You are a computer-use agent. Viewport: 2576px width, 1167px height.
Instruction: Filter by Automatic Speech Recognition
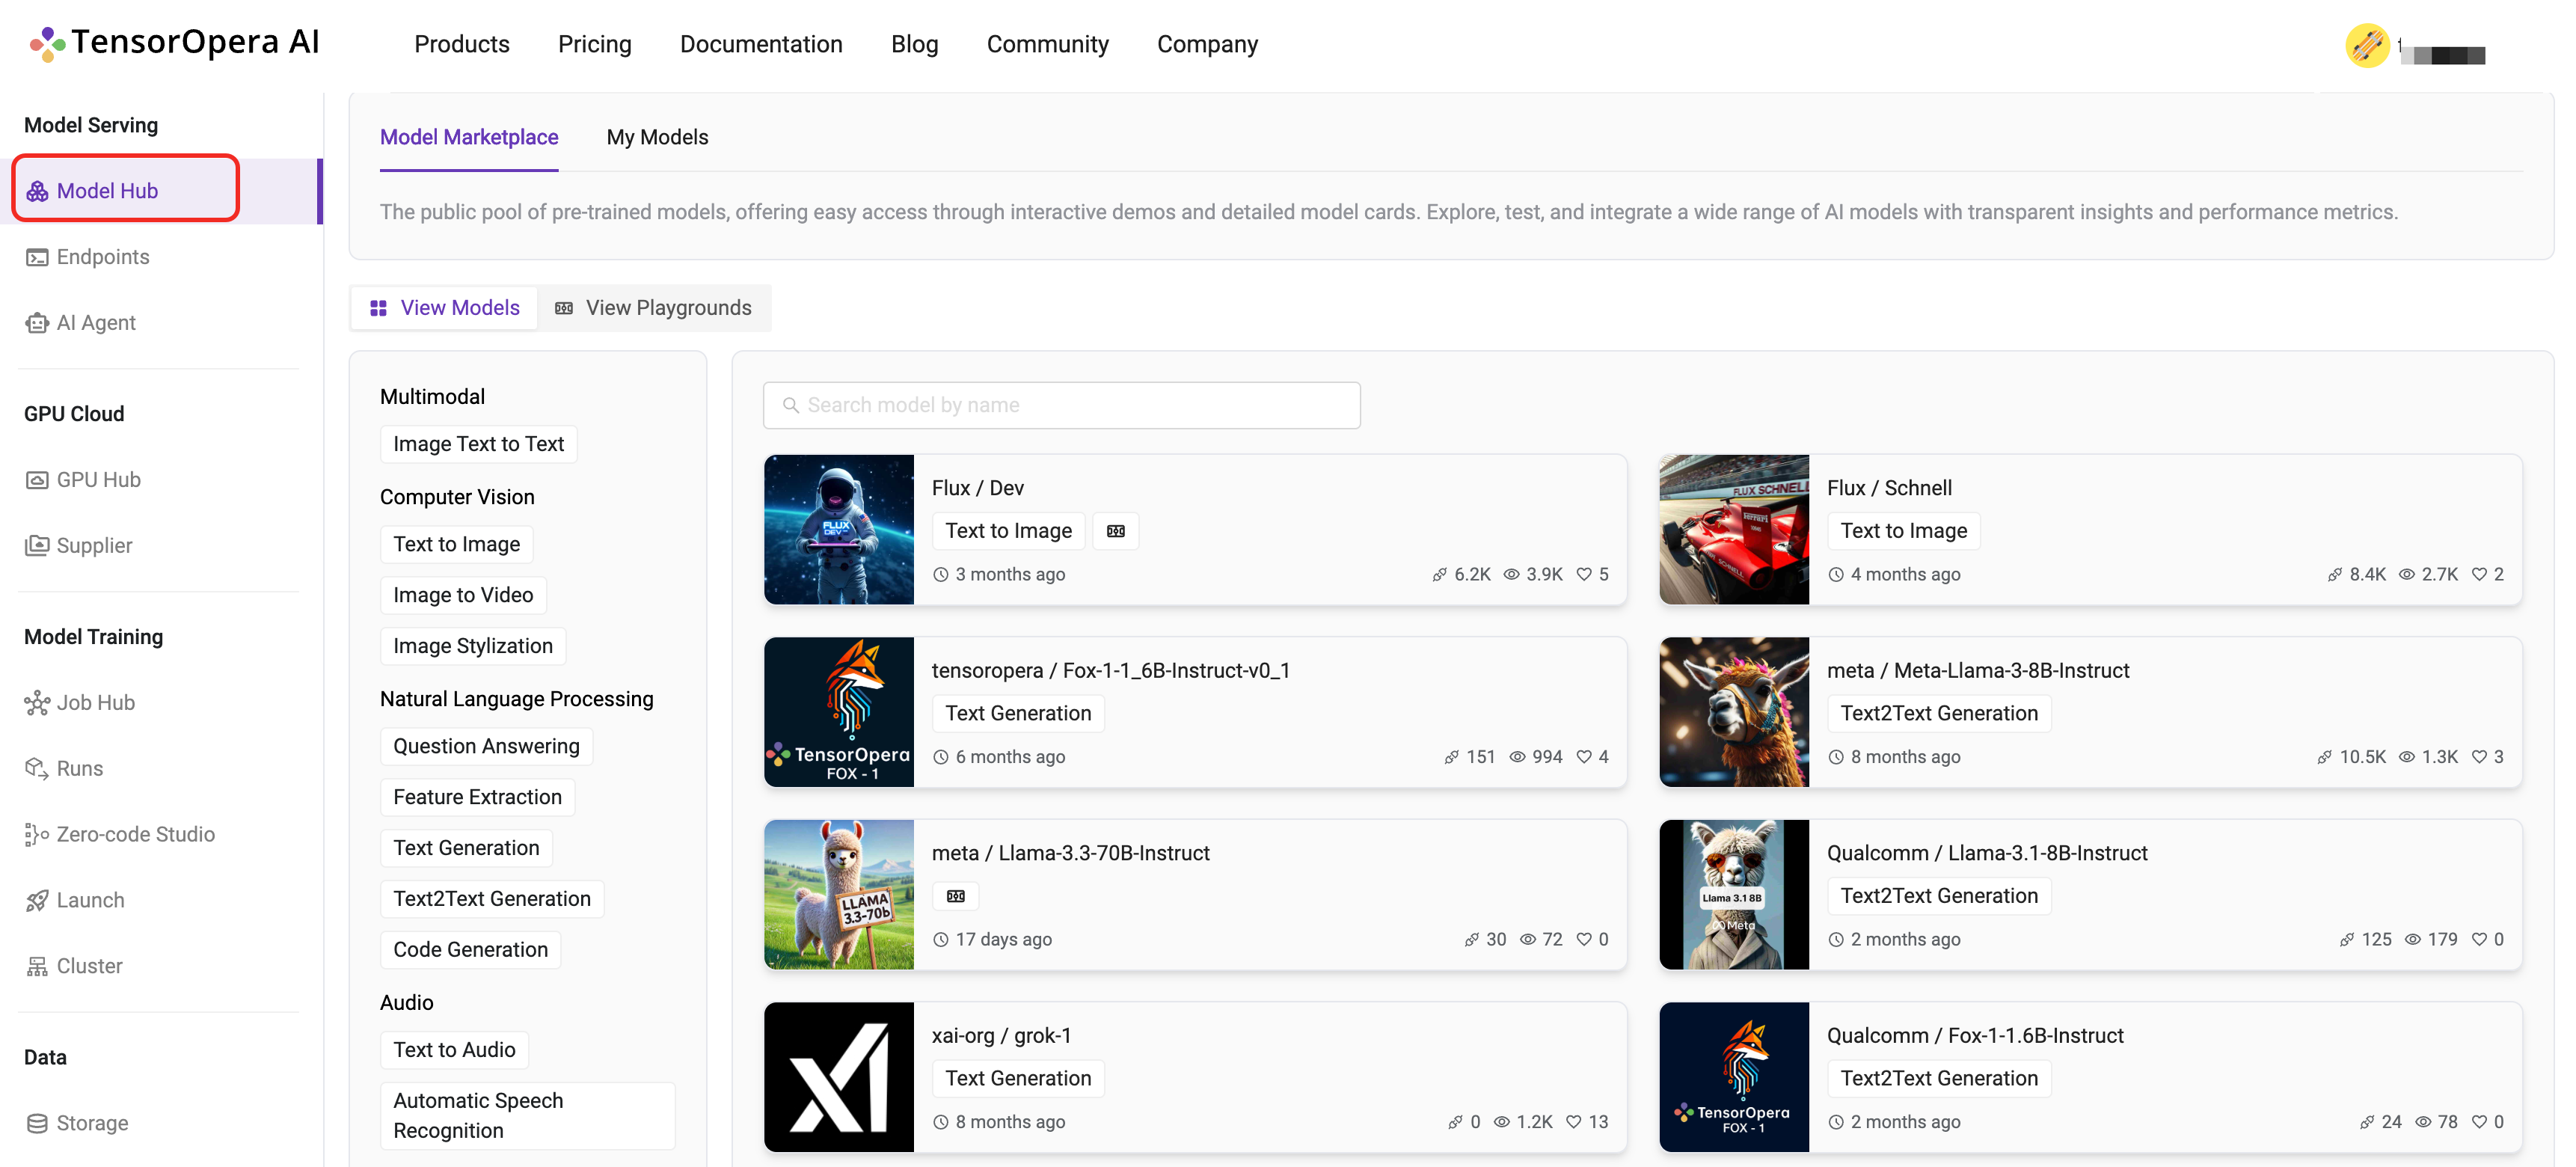pos(527,1116)
